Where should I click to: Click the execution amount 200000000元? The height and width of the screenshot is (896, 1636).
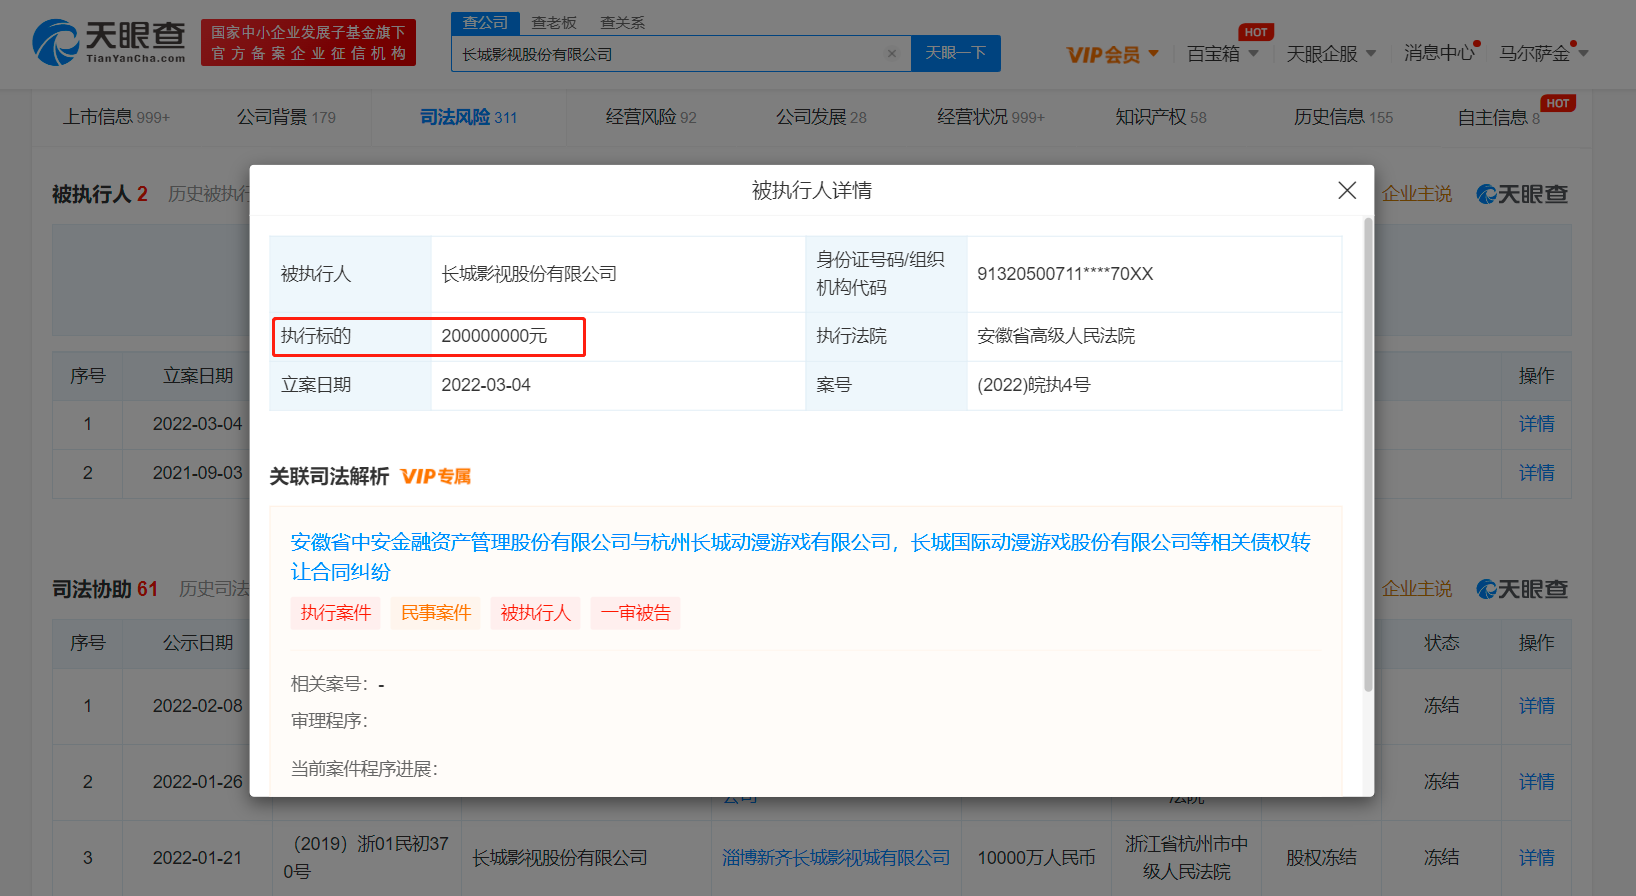point(494,336)
